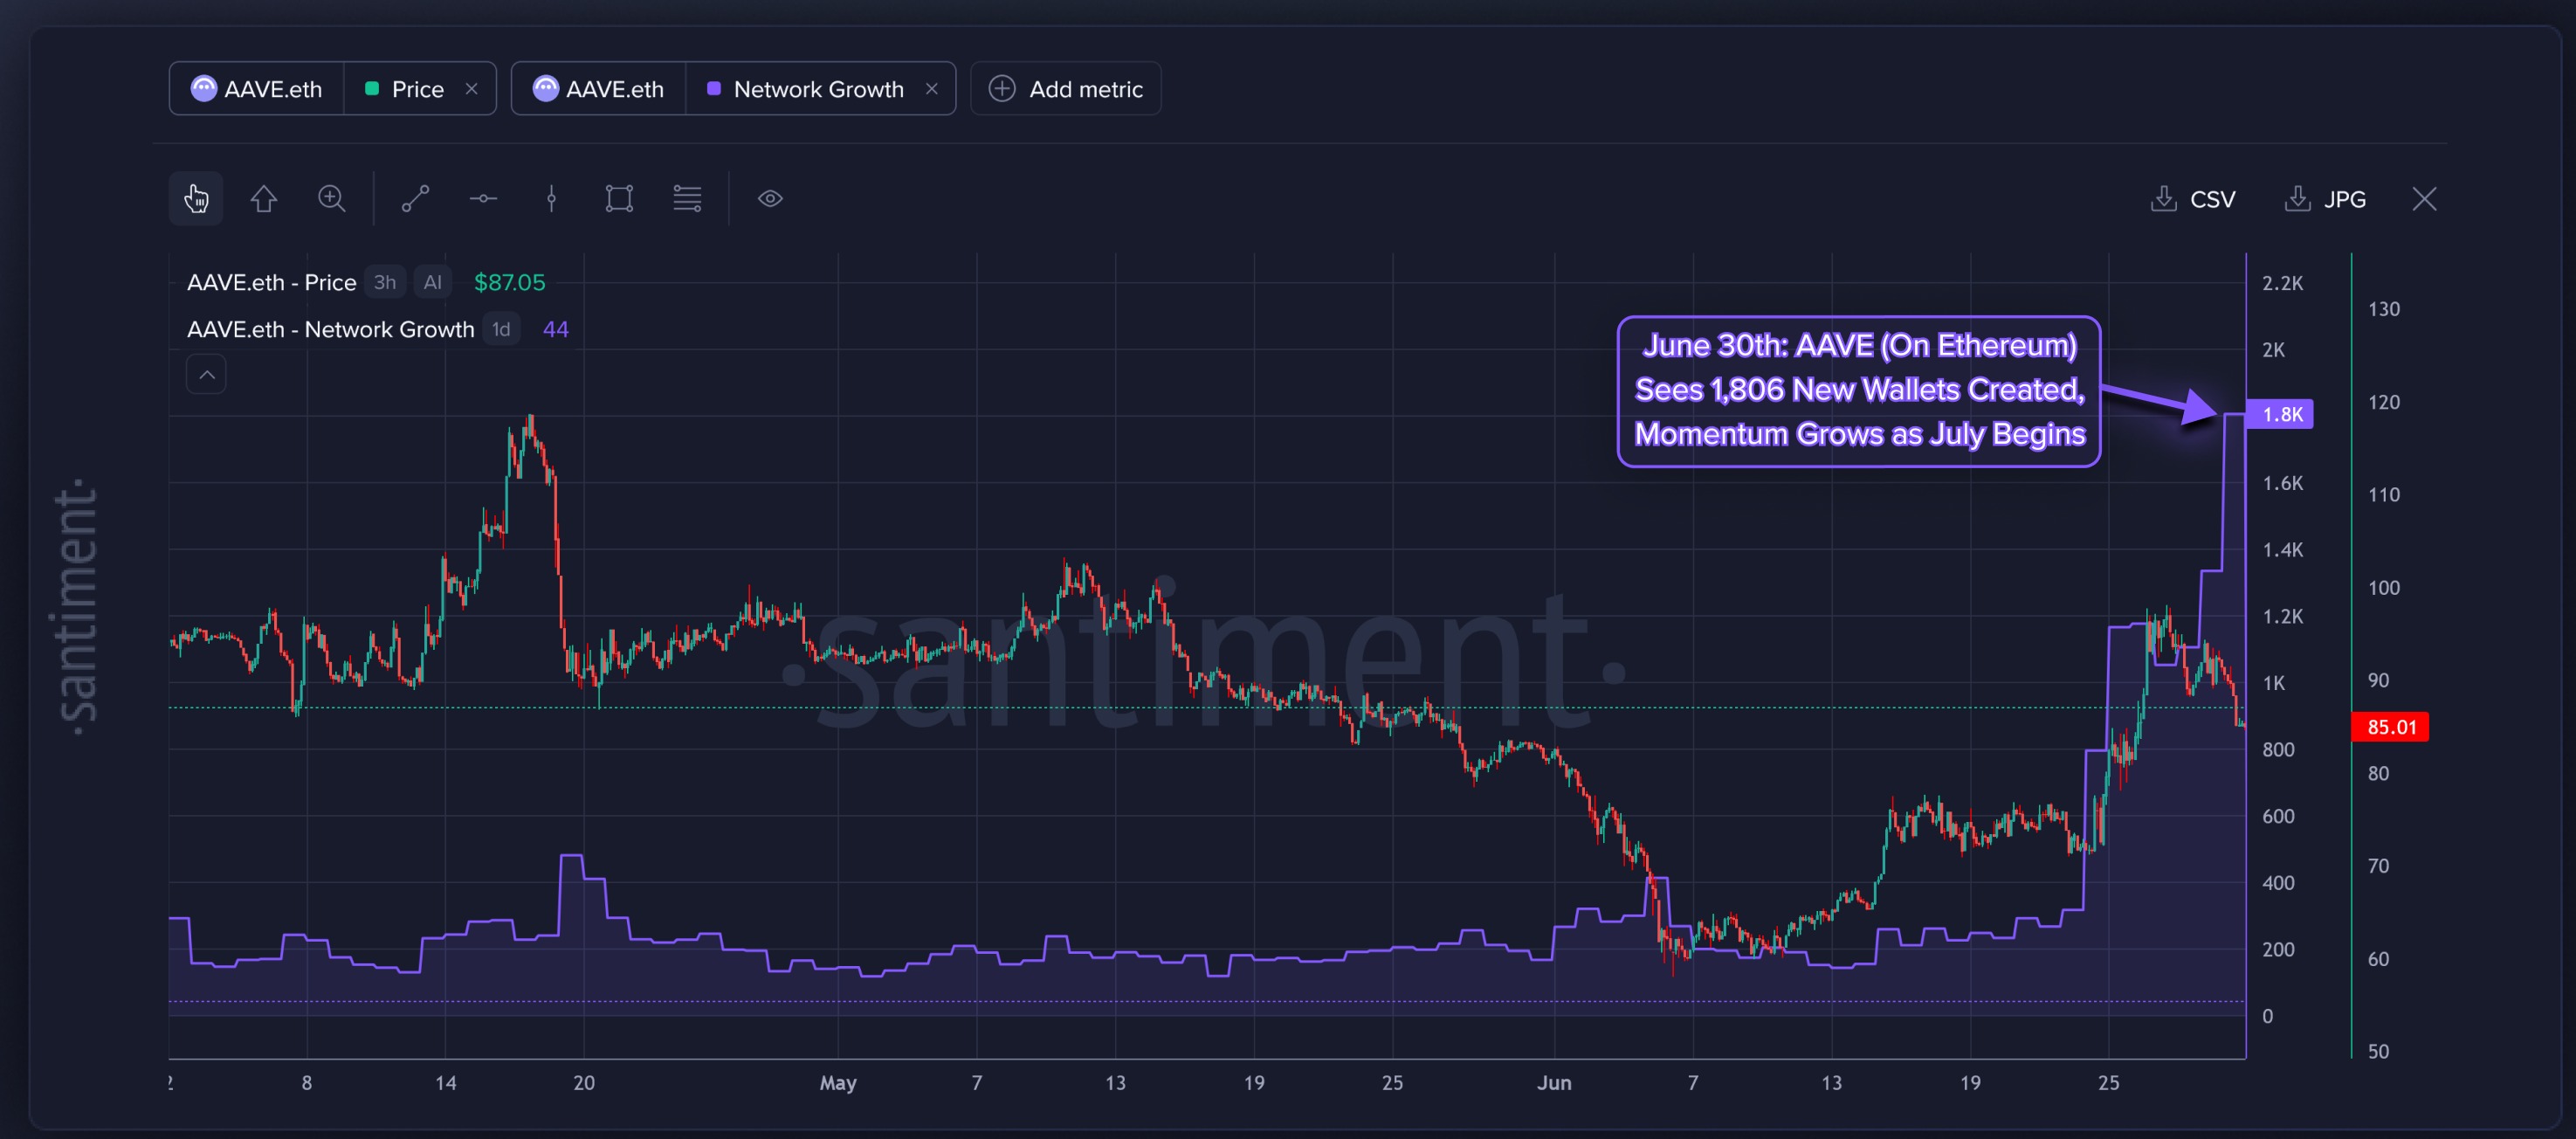The image size is (2576, 1139).
Task: Click the 1.8K network growth axis tag
Action: pos(2281,415)
